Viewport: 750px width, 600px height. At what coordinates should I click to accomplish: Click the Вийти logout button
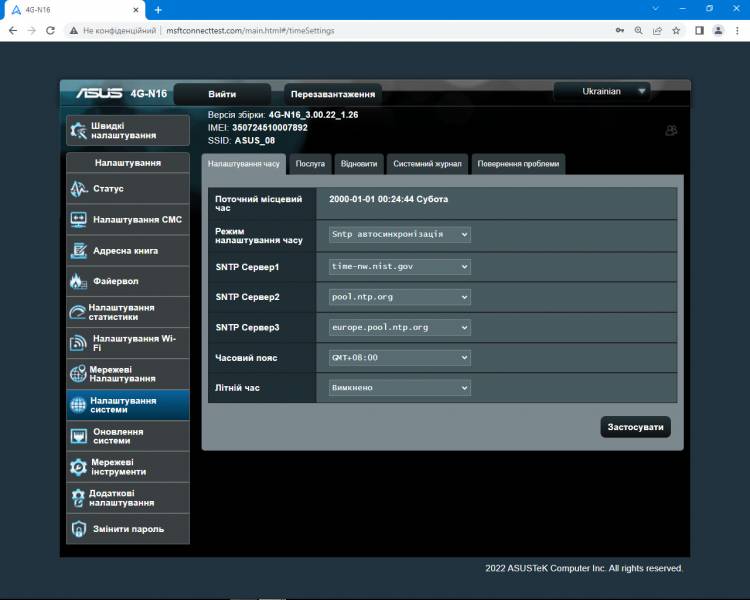pyautogui.click(x=222, y=94)
